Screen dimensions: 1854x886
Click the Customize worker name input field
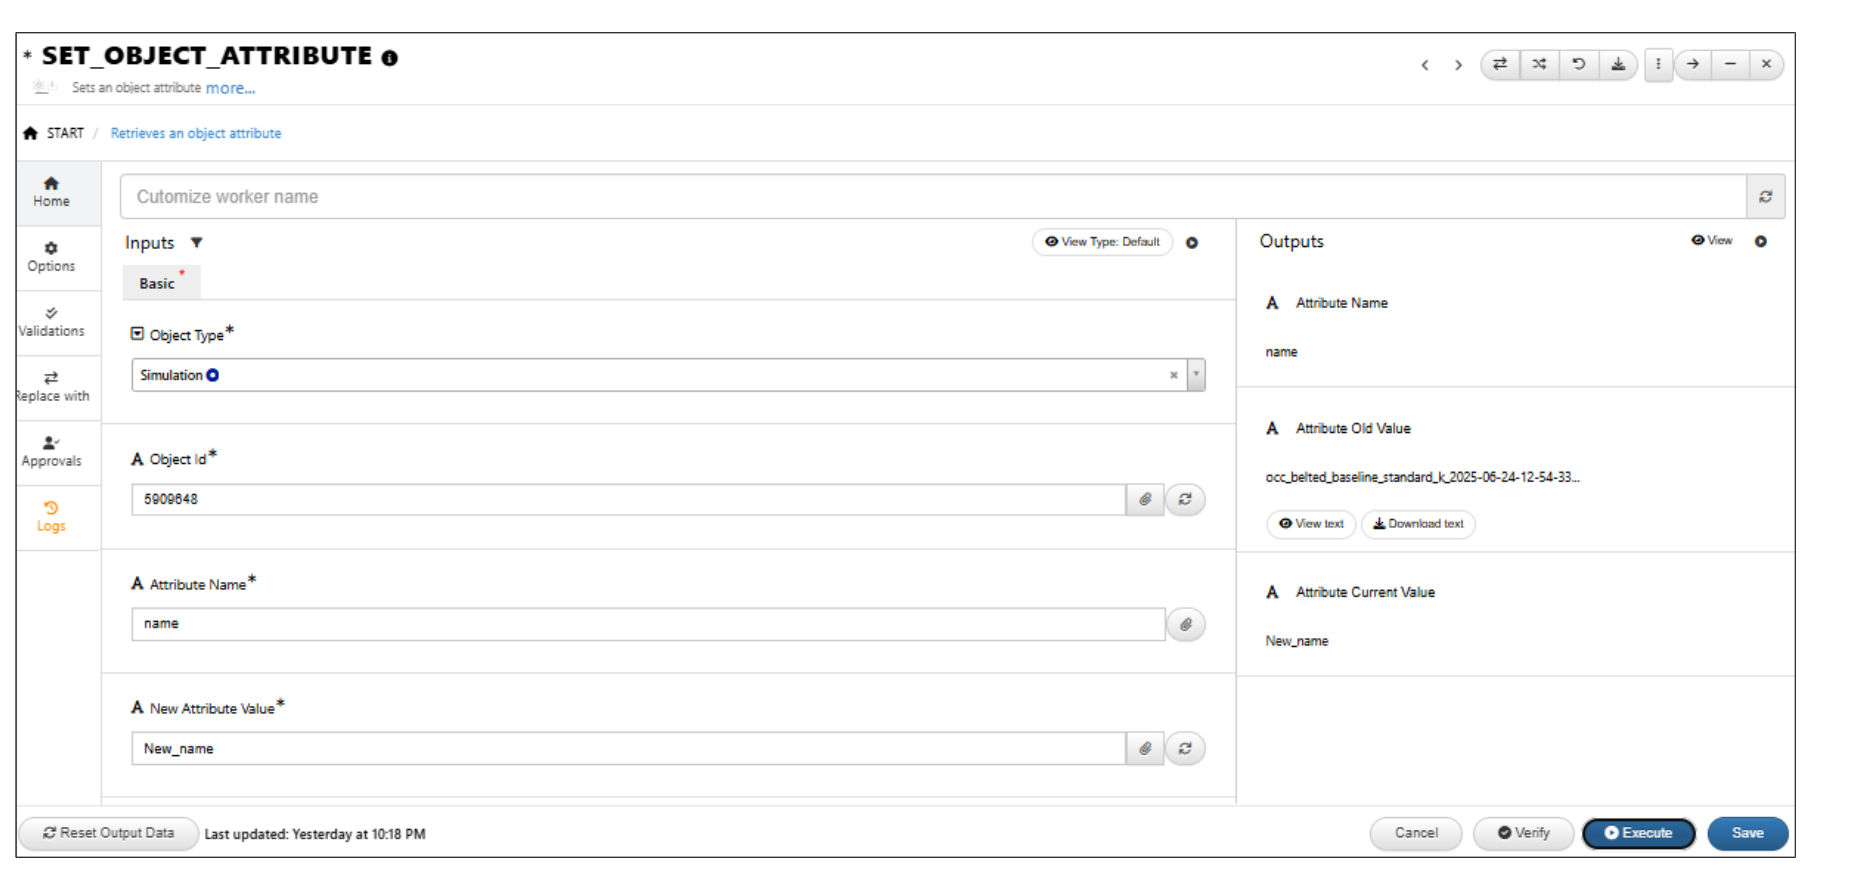coord(933,197)
